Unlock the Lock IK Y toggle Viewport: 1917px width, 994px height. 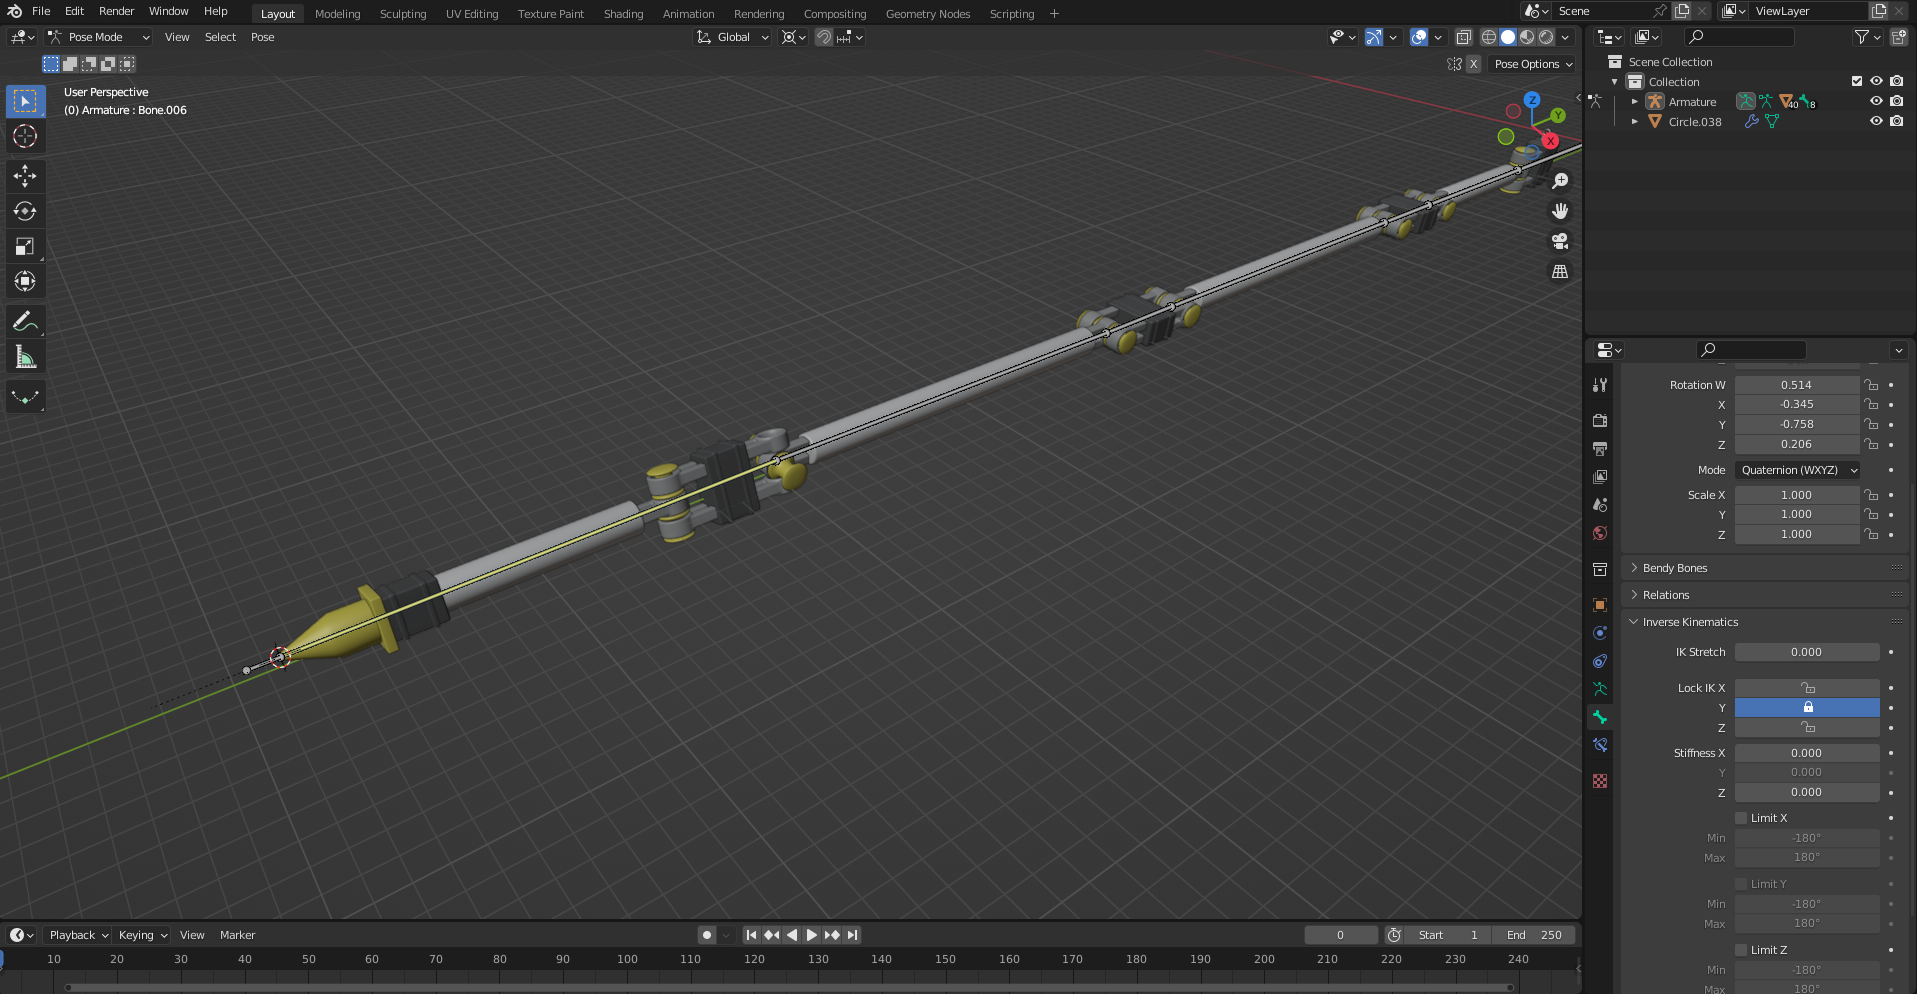pyautogui.click(x=1807, y=708)
